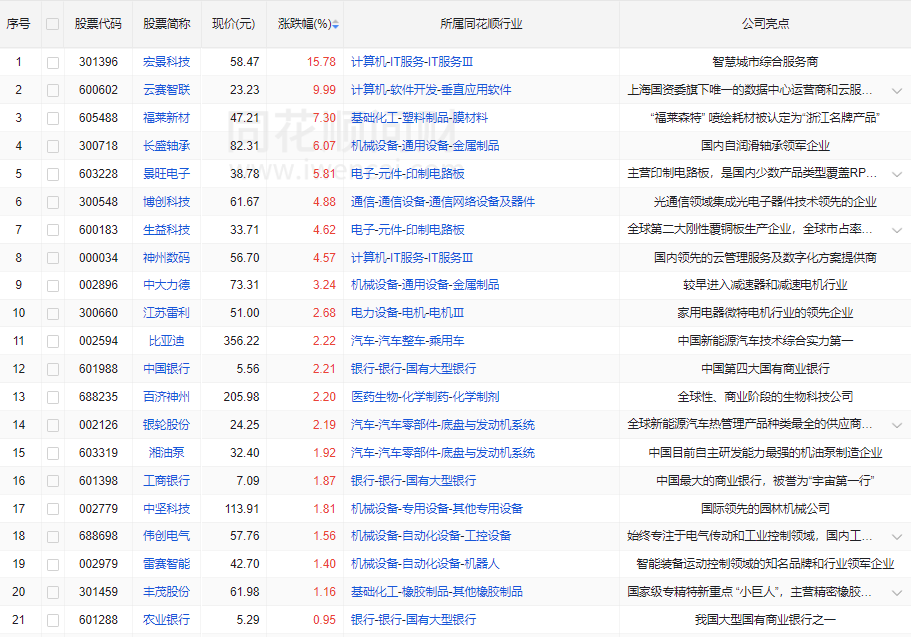The image size is (919, 637).
Task: Open industry link 汽车-汽车整车-乘用车
Action: [x=407, y=340]
